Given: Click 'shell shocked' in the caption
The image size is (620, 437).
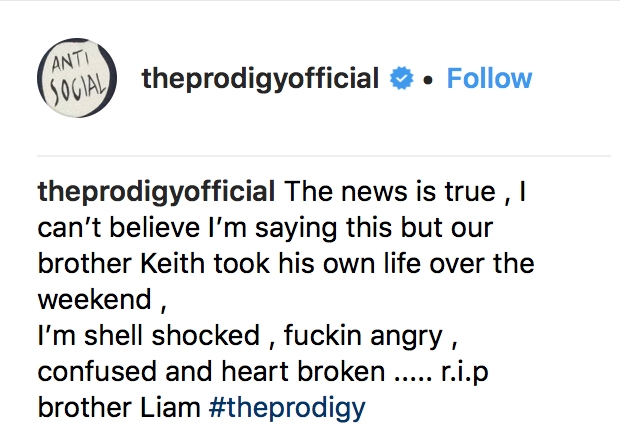Looking at the screenshot, I should tap(172, 335).
